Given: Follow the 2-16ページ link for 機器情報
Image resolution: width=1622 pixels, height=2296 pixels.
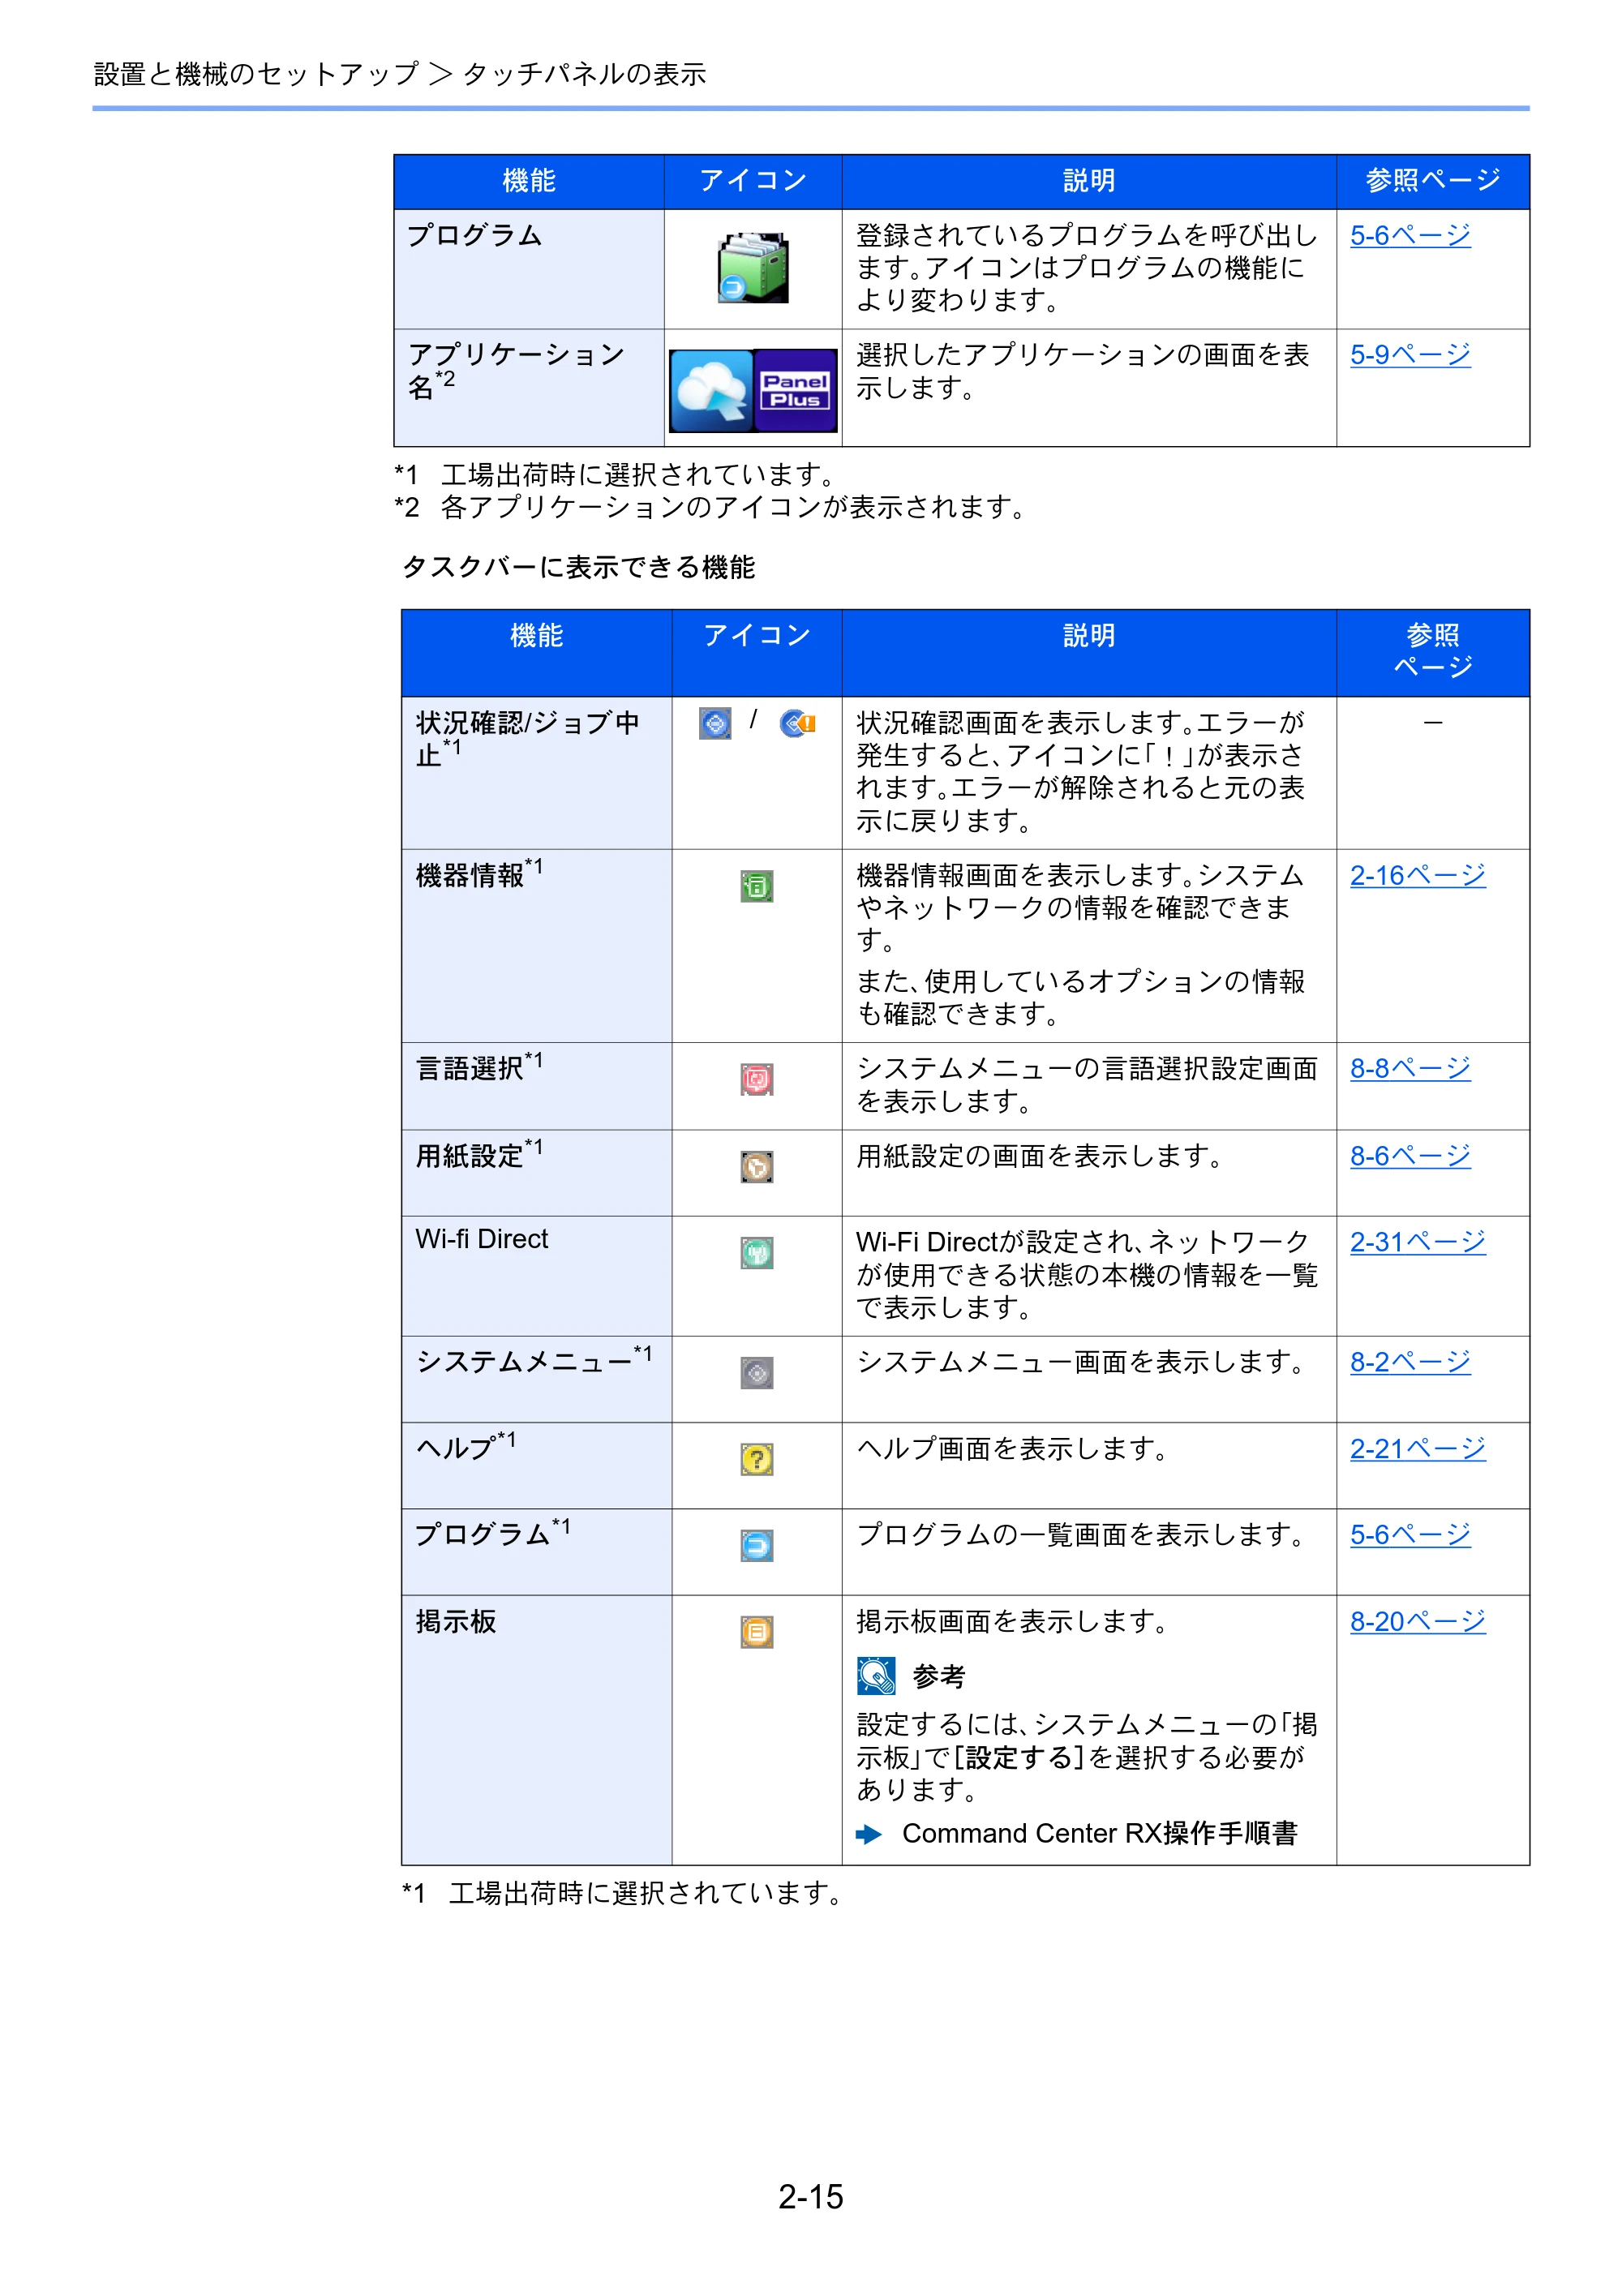Looking at the screenshot, I should coord(1418,876).
